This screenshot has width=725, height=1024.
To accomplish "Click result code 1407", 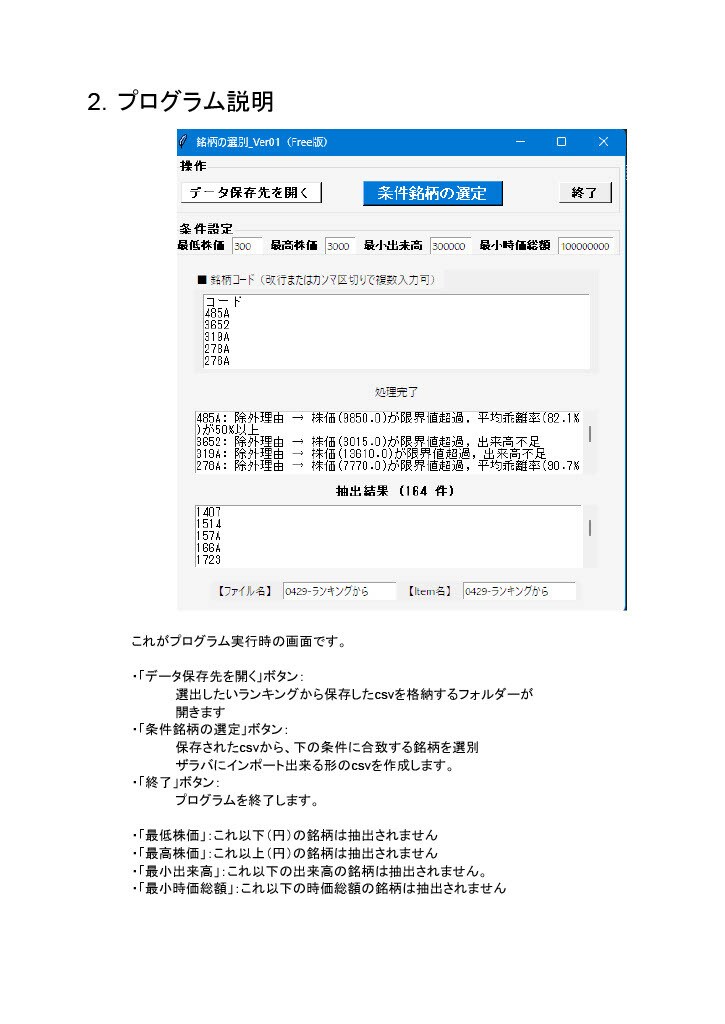I will tap(209, 512).
